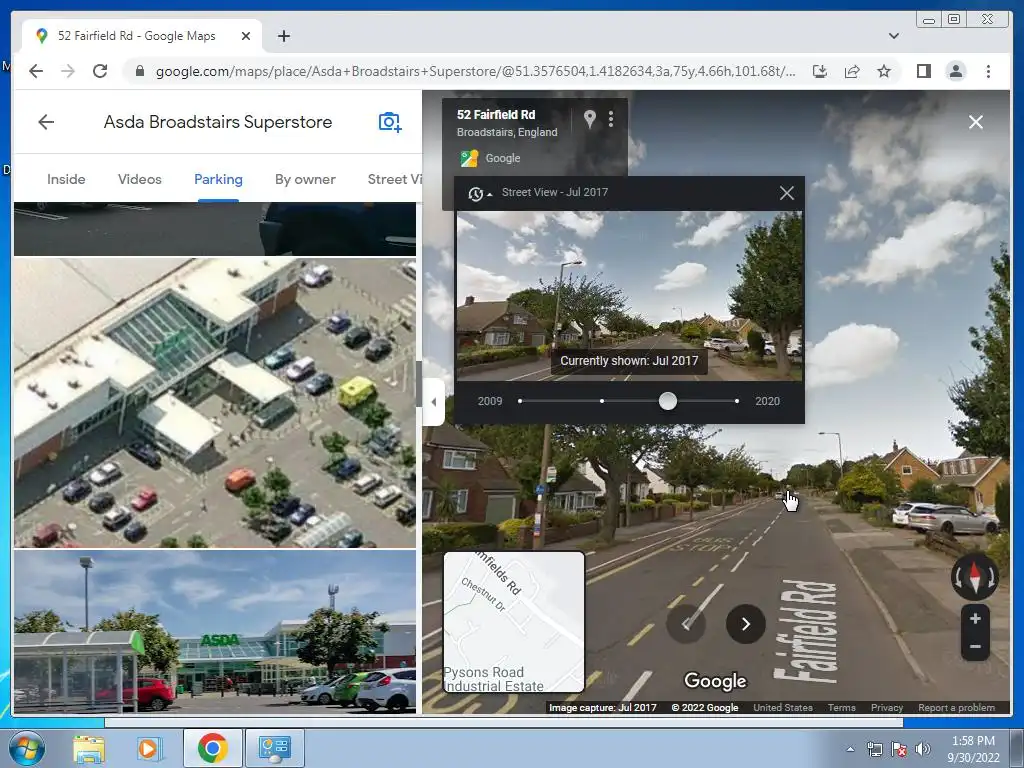View site security lock information

[139, 71]
